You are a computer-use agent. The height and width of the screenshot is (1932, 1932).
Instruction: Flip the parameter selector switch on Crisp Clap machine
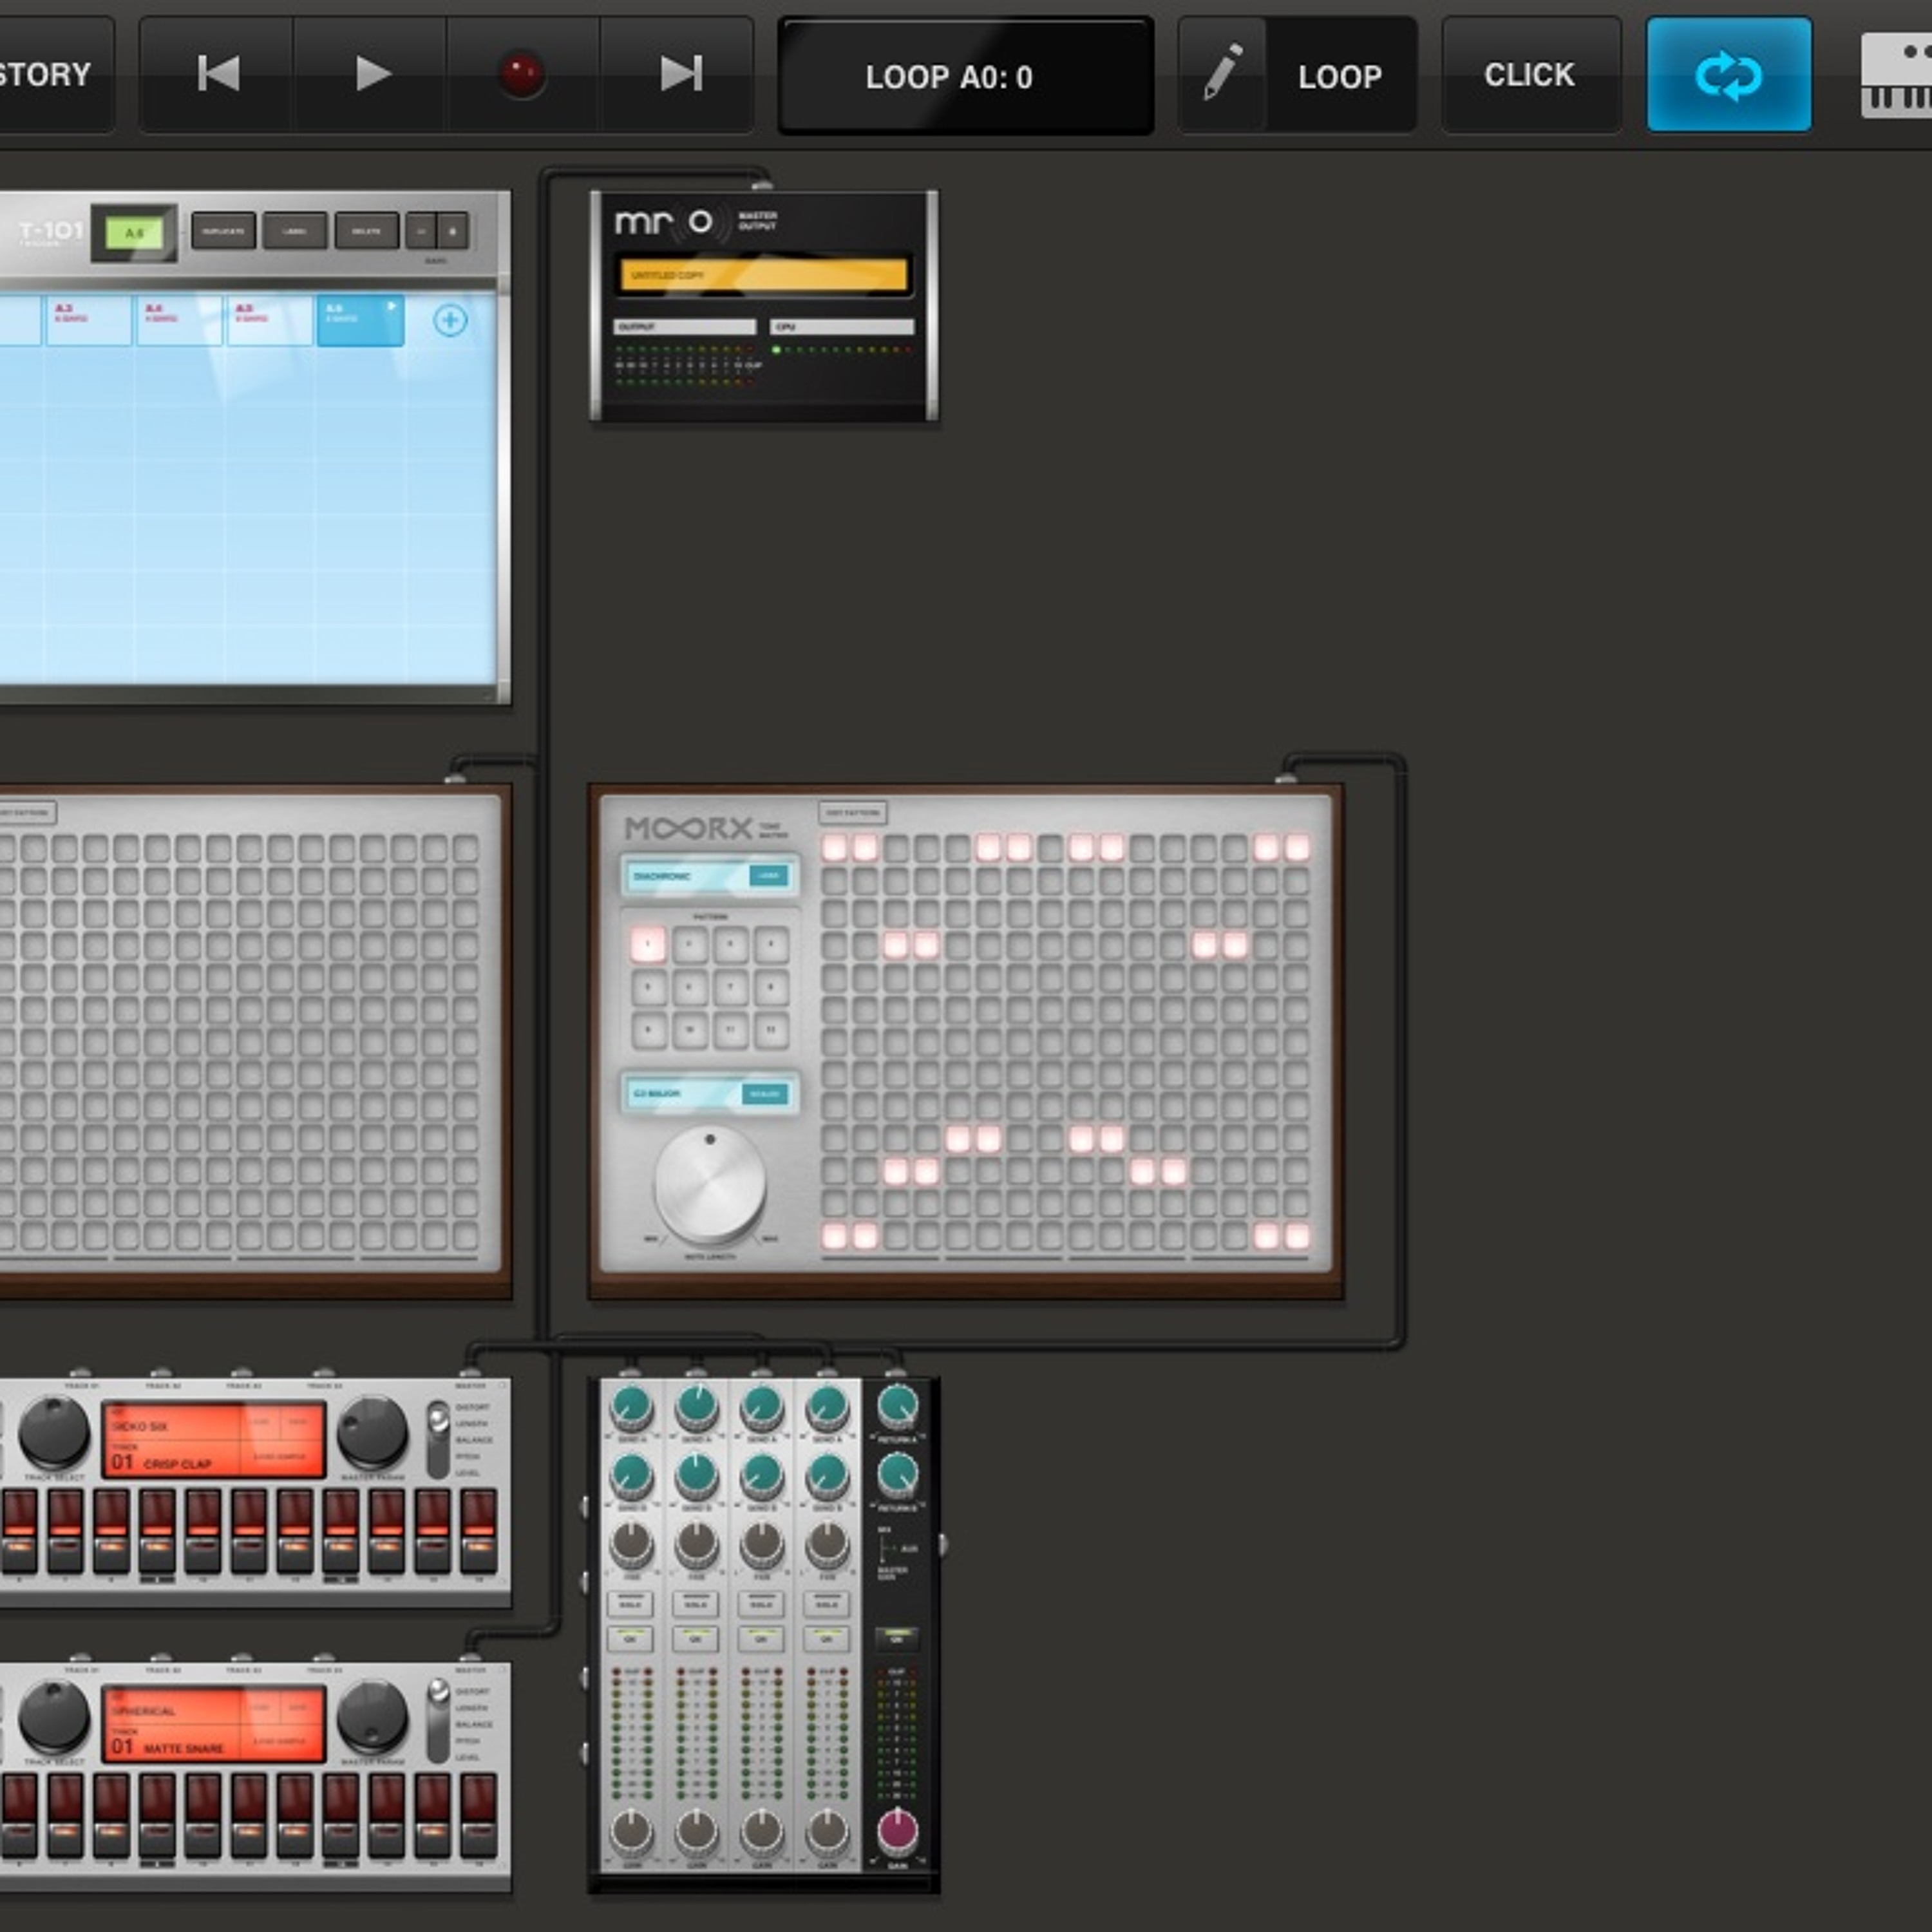[x=438, y=1440]
